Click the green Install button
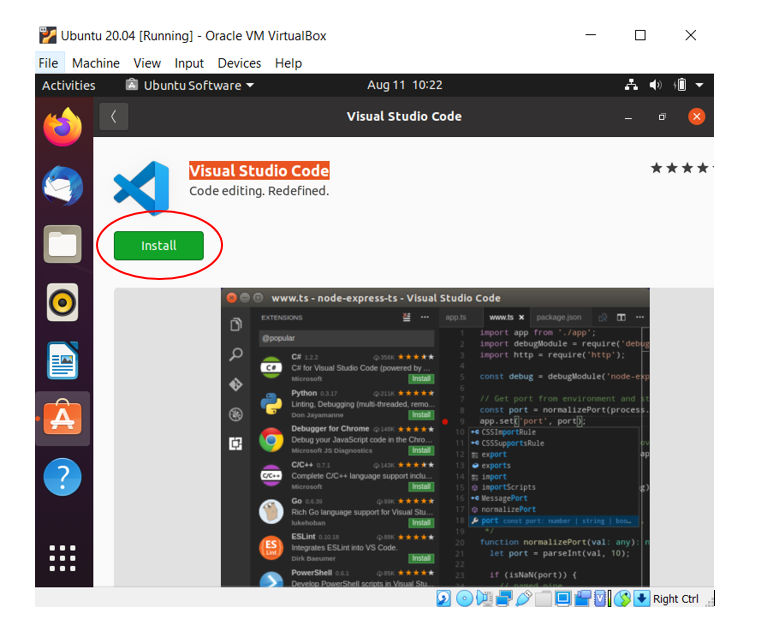 click(159, 246)
